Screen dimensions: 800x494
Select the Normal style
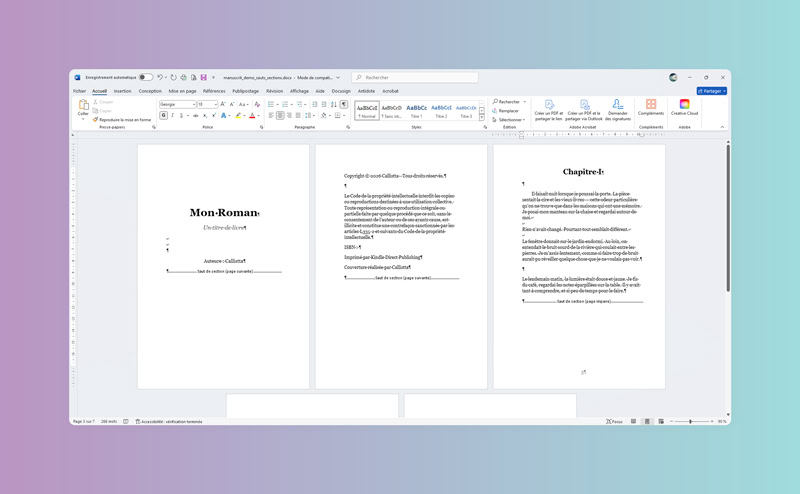point(367,110)
